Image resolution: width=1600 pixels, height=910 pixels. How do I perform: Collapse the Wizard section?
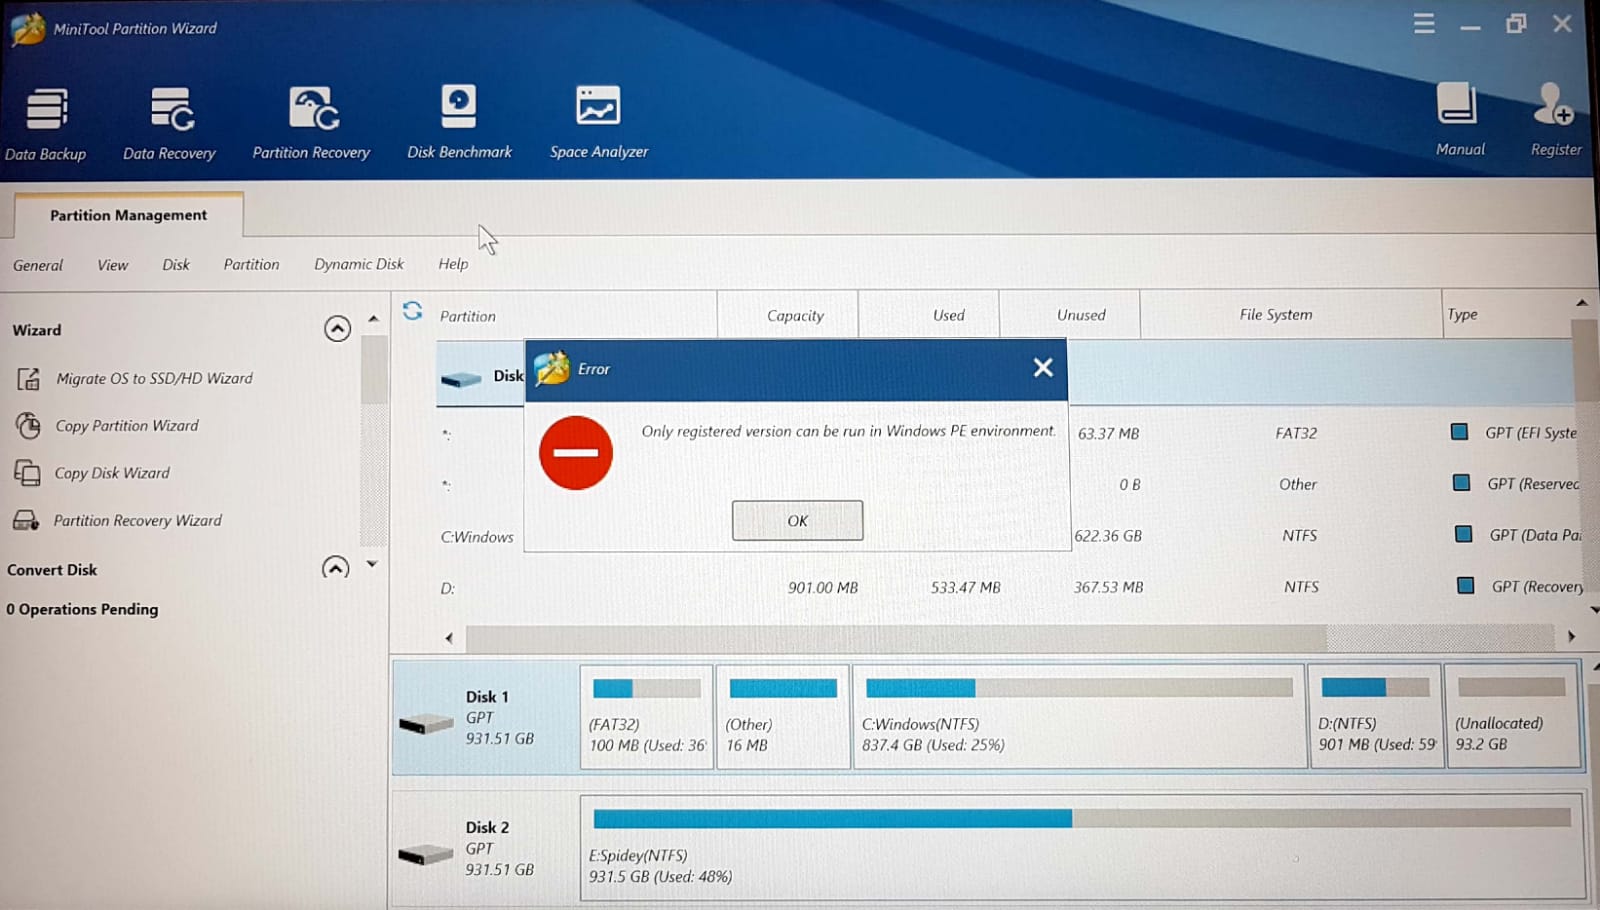(x=337, y=329)
